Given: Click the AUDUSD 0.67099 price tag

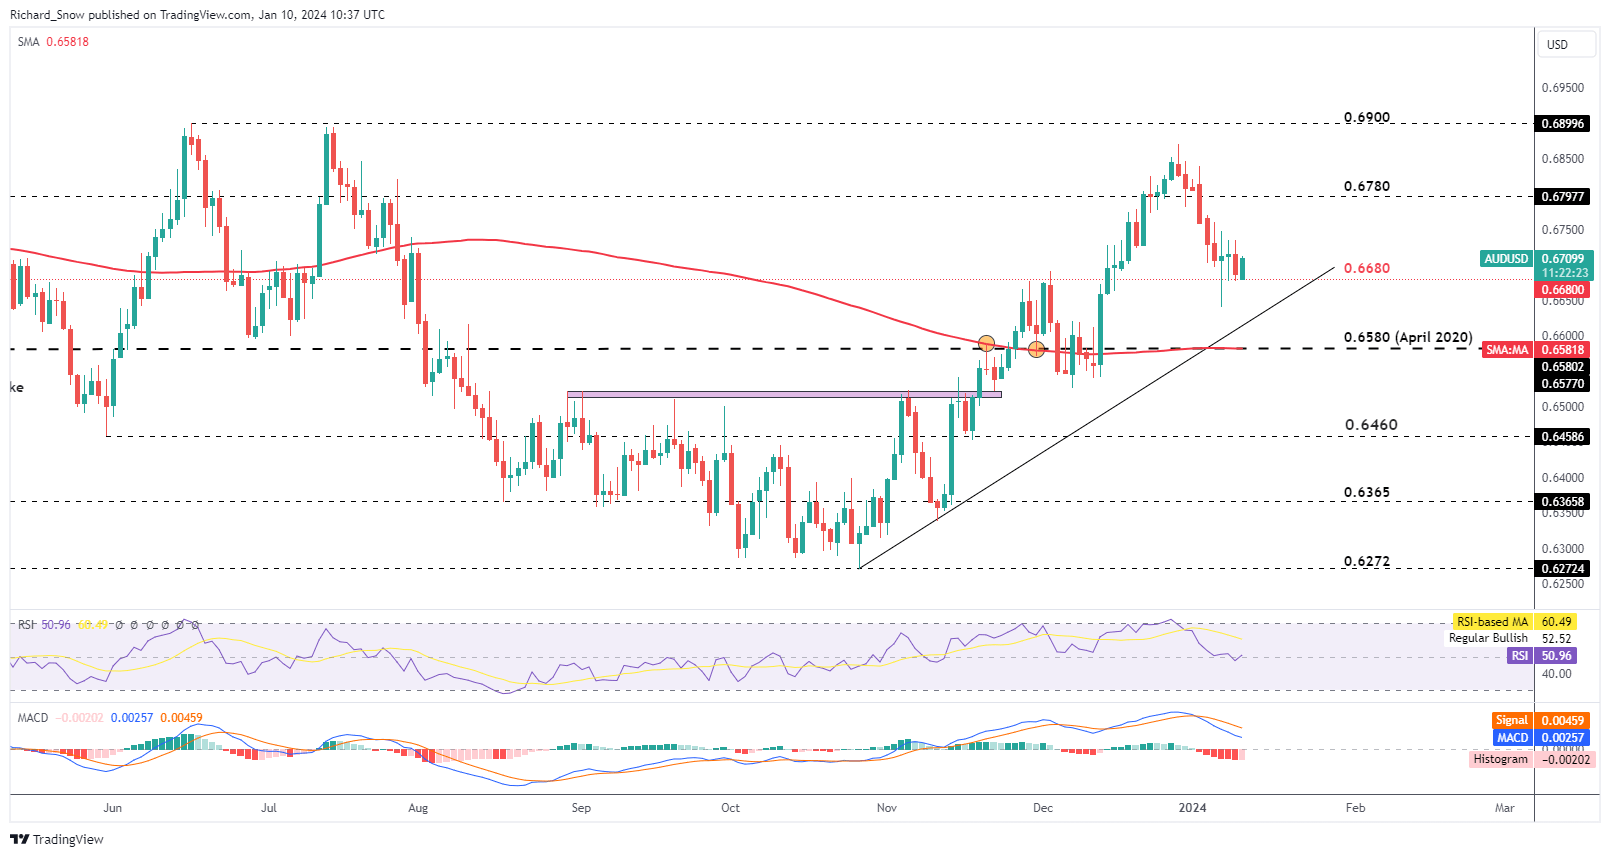Looking at the screenshot, I should pyautogui.click(x=1535, y=259).
